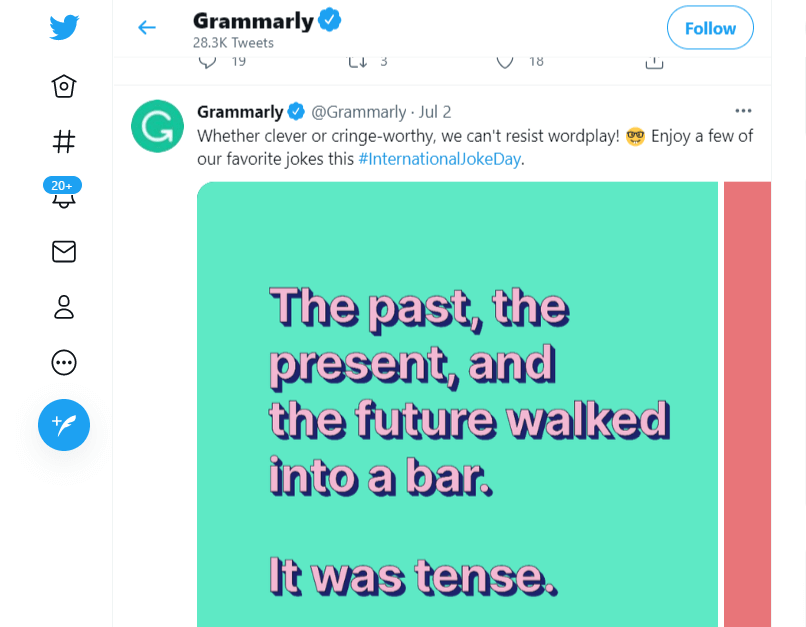Open the @Grammarly handle in the tweet

click(x=359, y=112)
